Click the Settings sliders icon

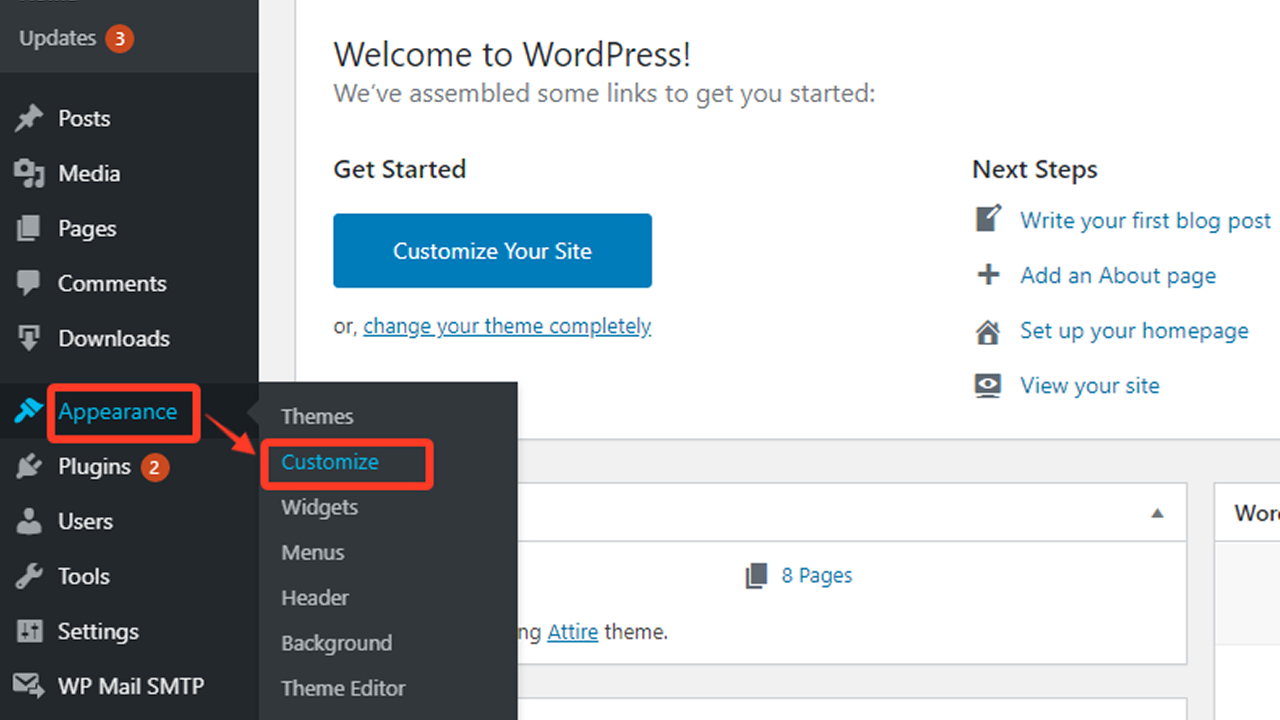click(x=29, y=631)
